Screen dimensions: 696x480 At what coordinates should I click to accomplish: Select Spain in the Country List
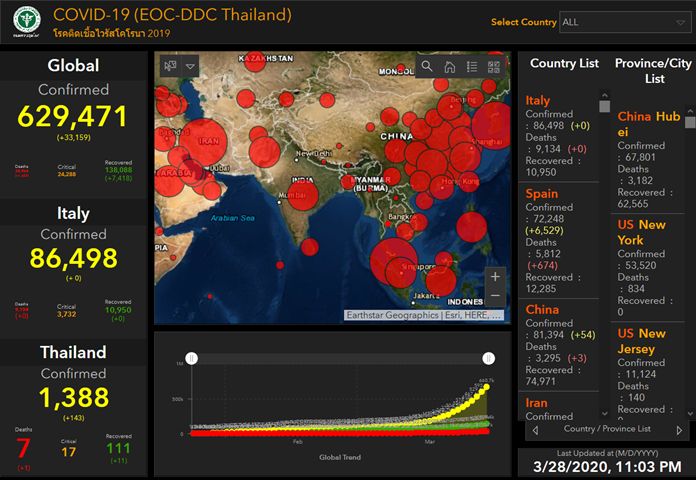[542, 192]
